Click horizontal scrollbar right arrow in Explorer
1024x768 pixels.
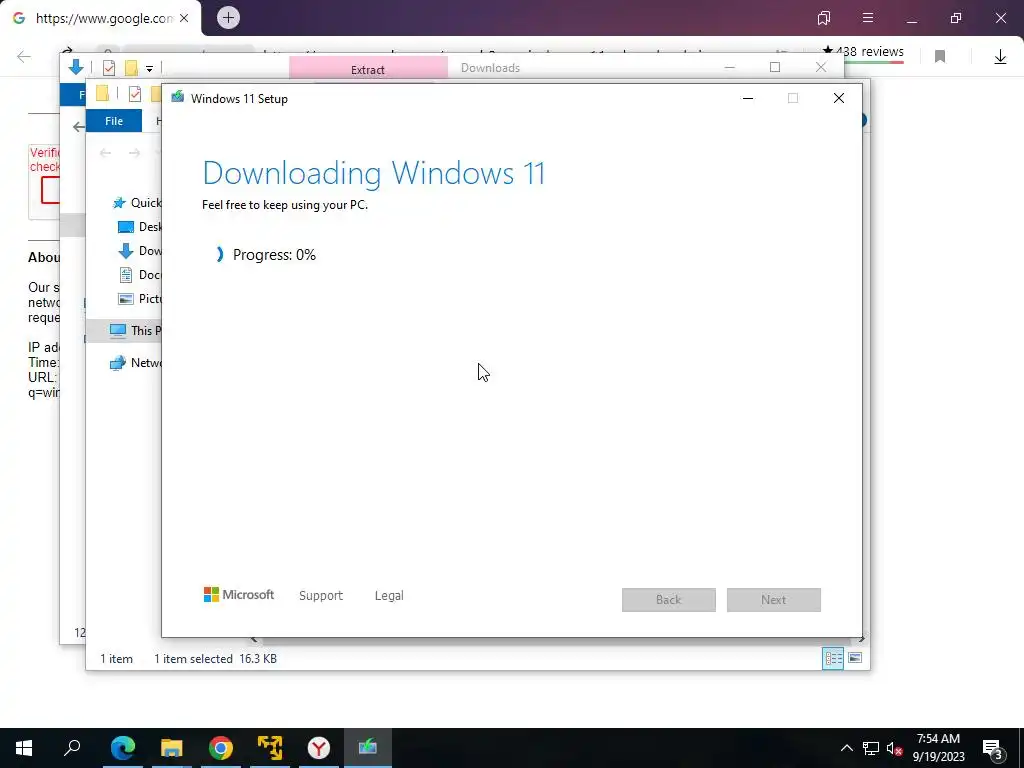[862, 639]
